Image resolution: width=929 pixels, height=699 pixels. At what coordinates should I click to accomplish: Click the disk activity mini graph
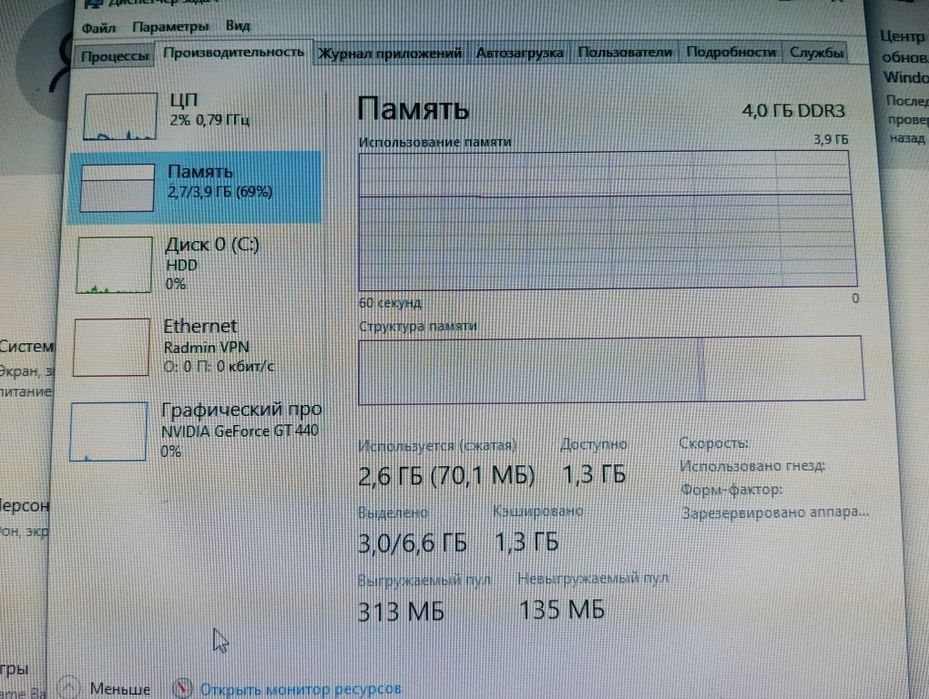(114, 265)
